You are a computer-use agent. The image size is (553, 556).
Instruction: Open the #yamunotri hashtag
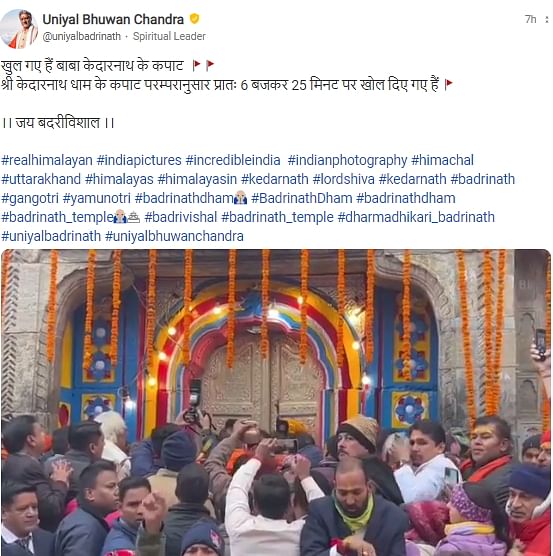(97, 198)
